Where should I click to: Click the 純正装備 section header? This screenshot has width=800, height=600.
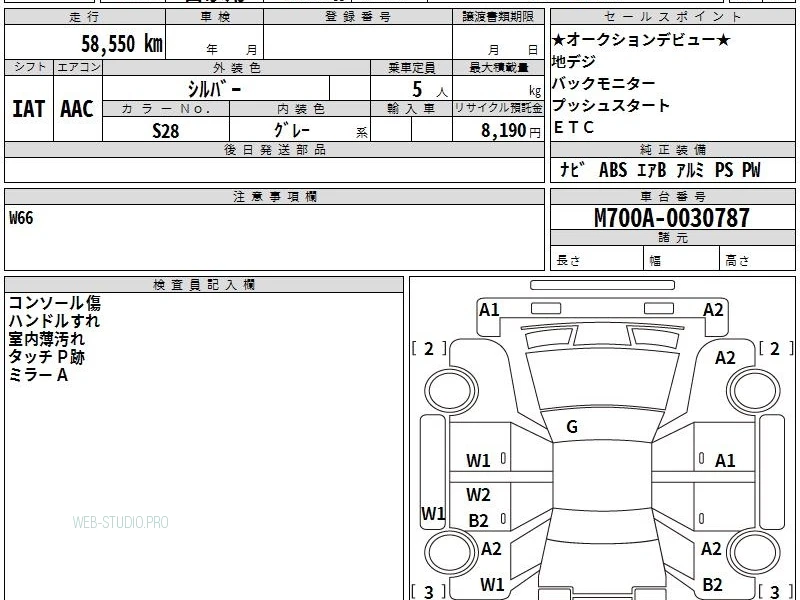(672, 149)
